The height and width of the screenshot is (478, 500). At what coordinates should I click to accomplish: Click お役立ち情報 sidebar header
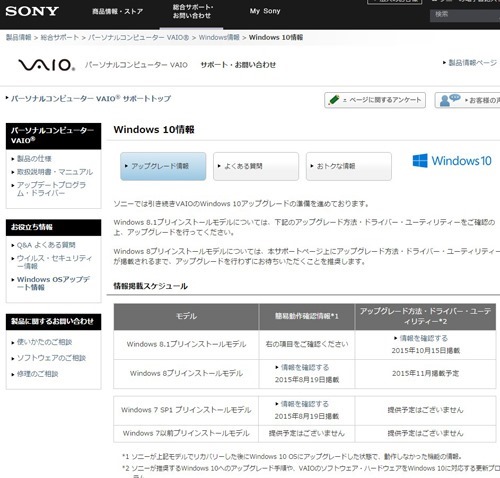pyautogui.click(x=54, y=227)
